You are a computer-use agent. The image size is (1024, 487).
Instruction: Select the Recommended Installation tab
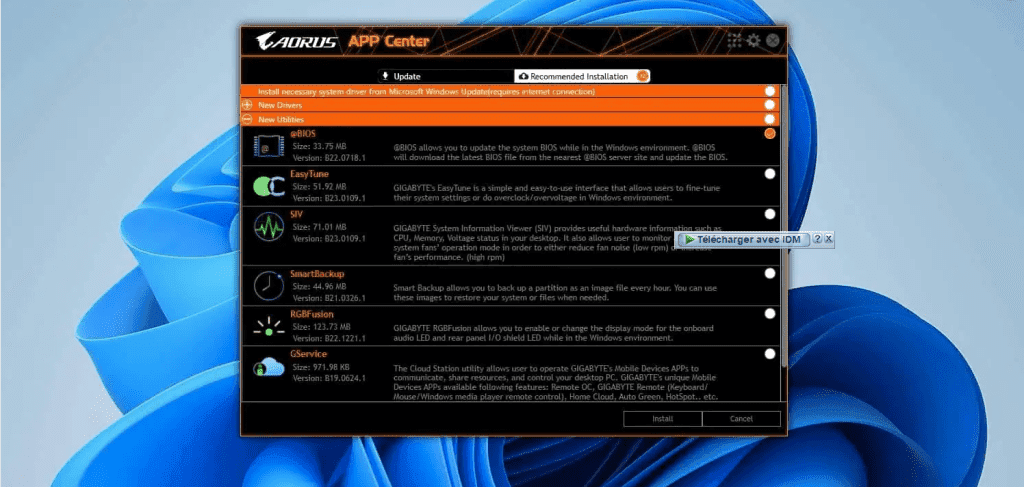[578, 76]
